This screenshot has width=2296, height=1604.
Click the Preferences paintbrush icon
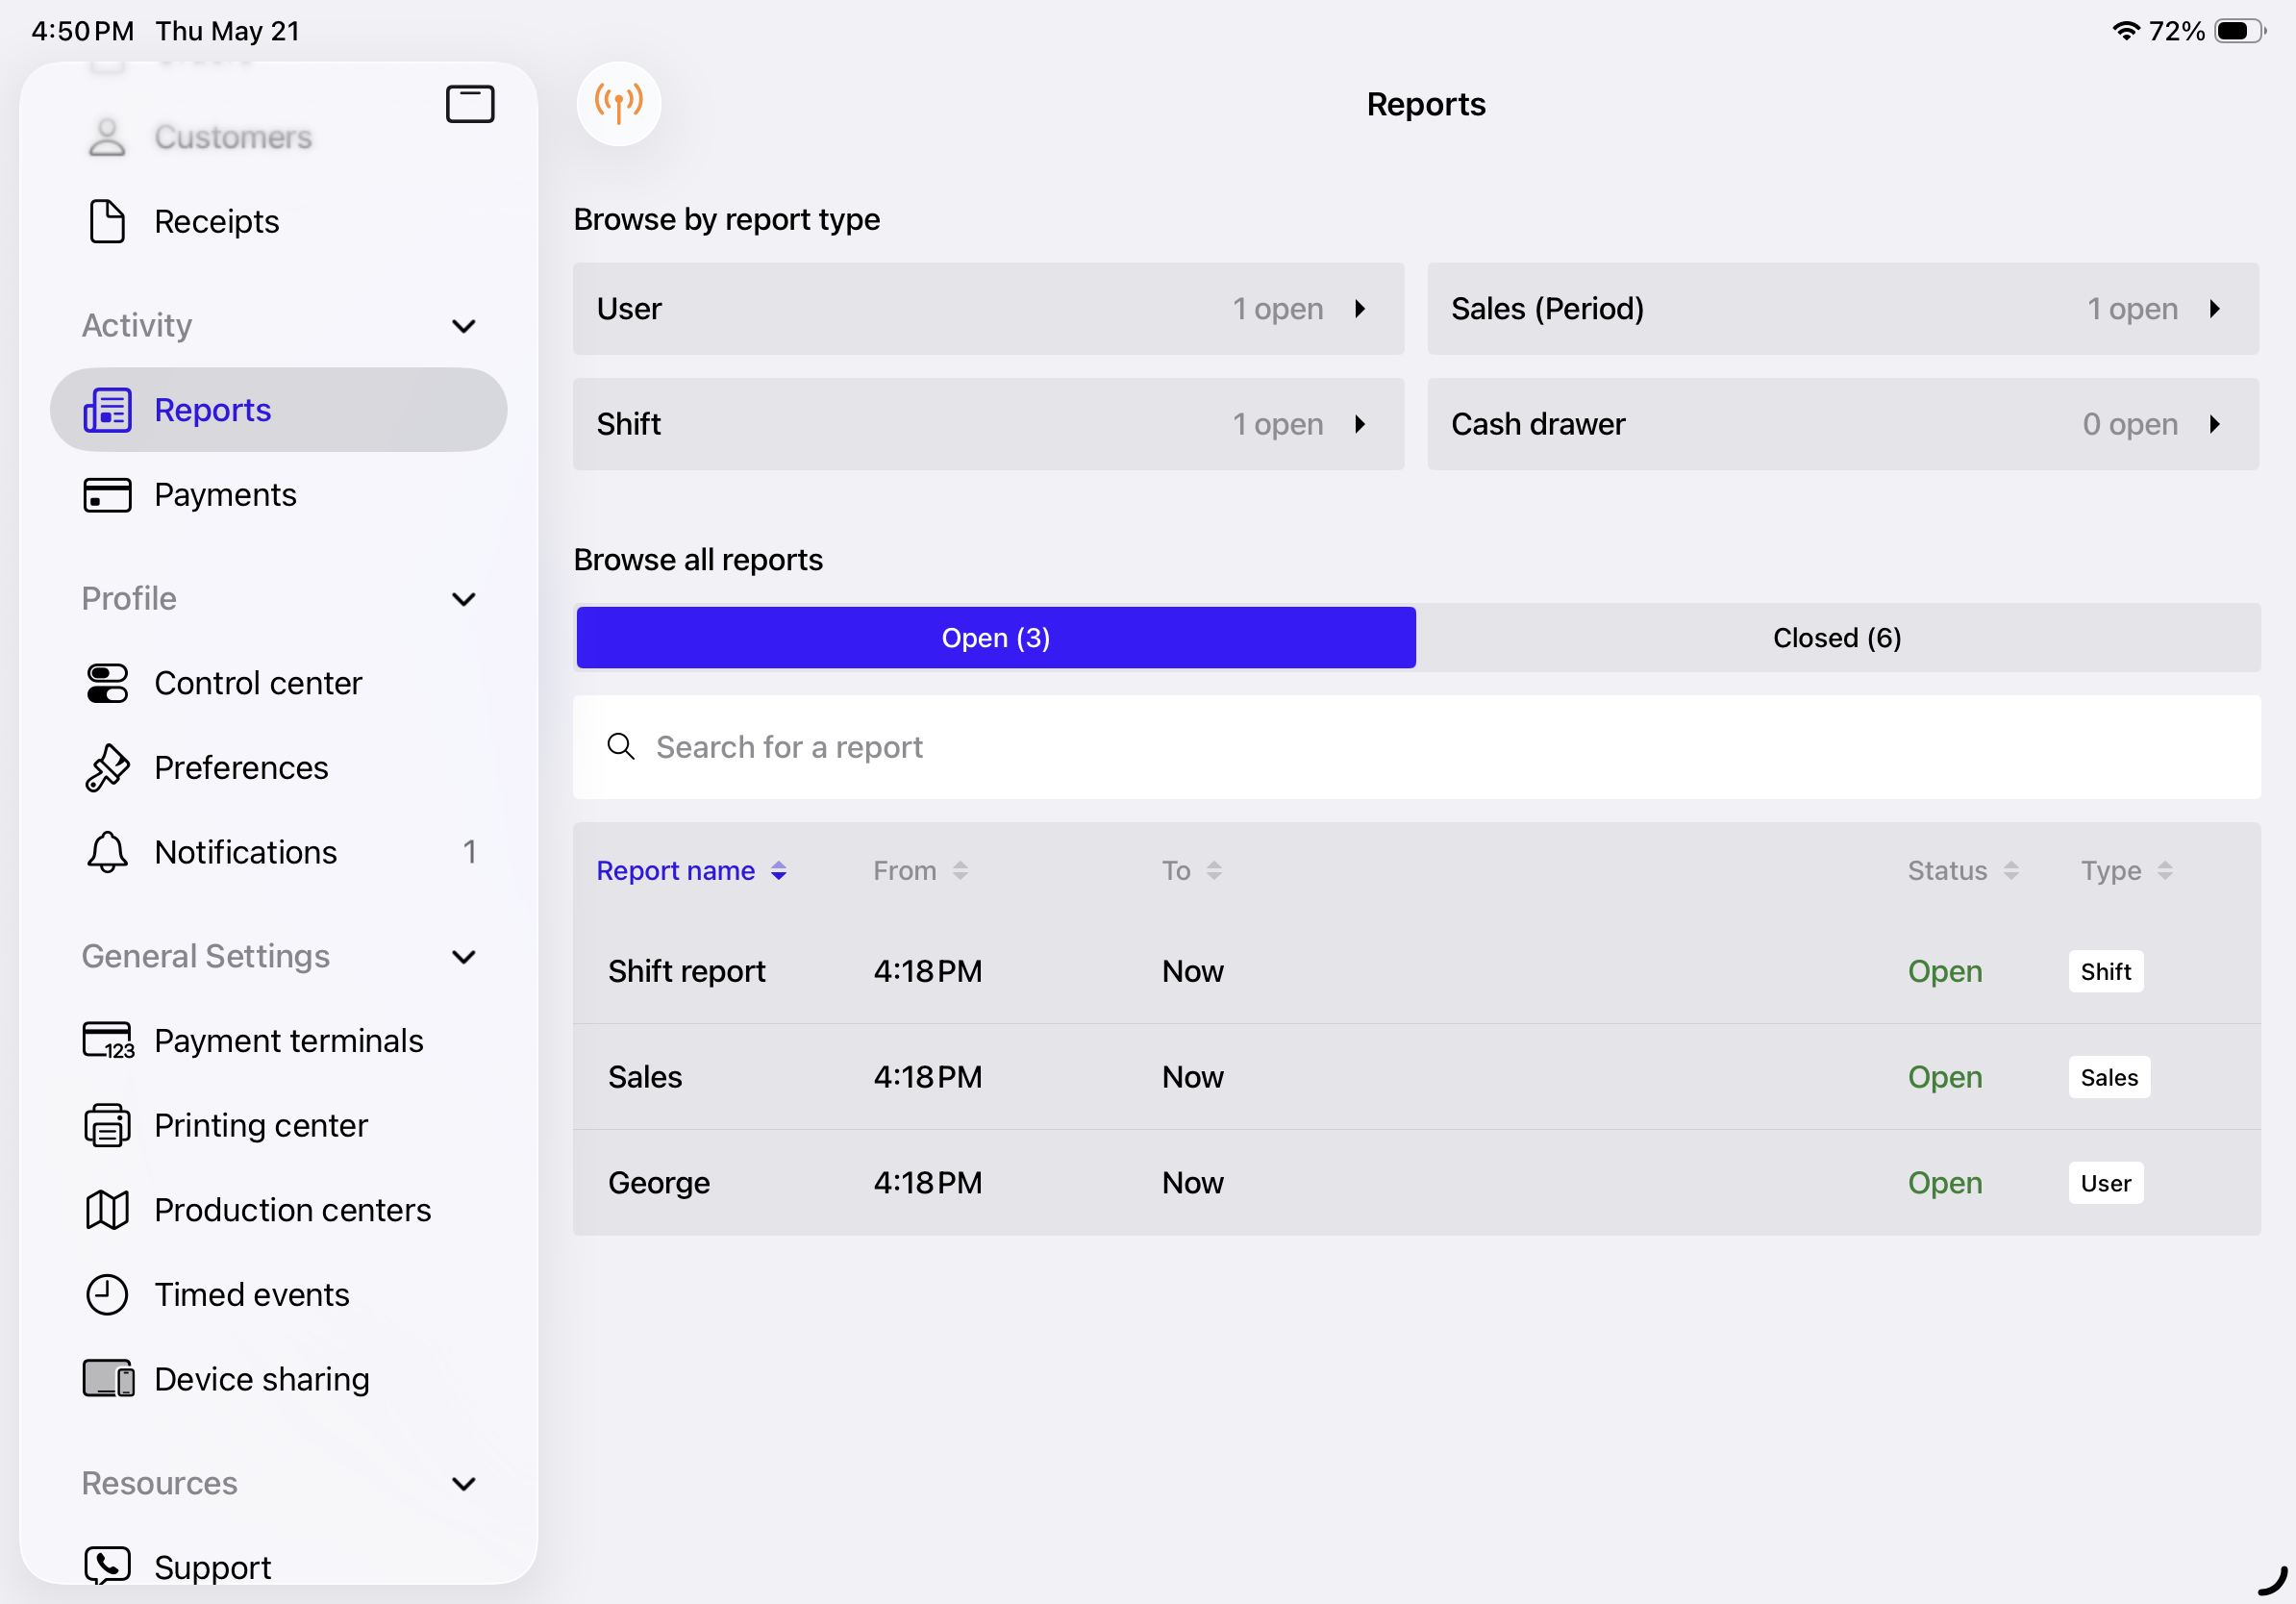tap(107, 768)
